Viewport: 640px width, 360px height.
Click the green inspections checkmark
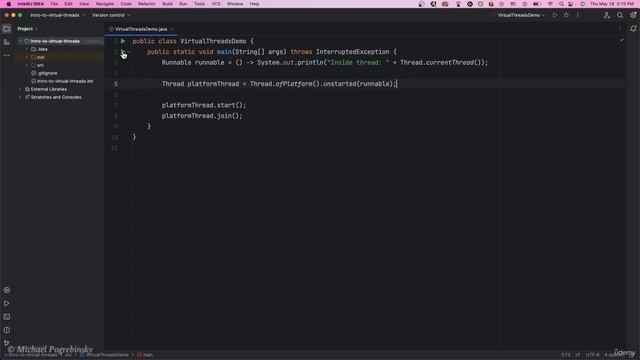[622, 40]
